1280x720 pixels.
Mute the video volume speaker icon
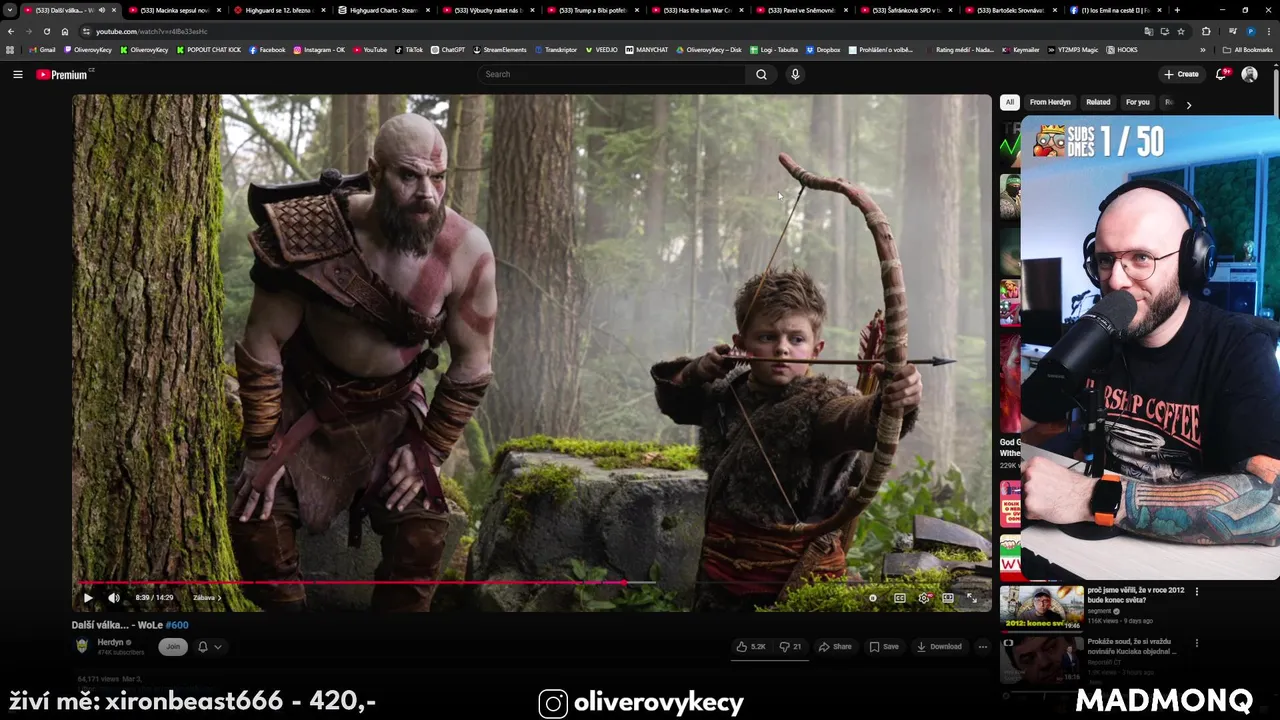pos(113,598)
